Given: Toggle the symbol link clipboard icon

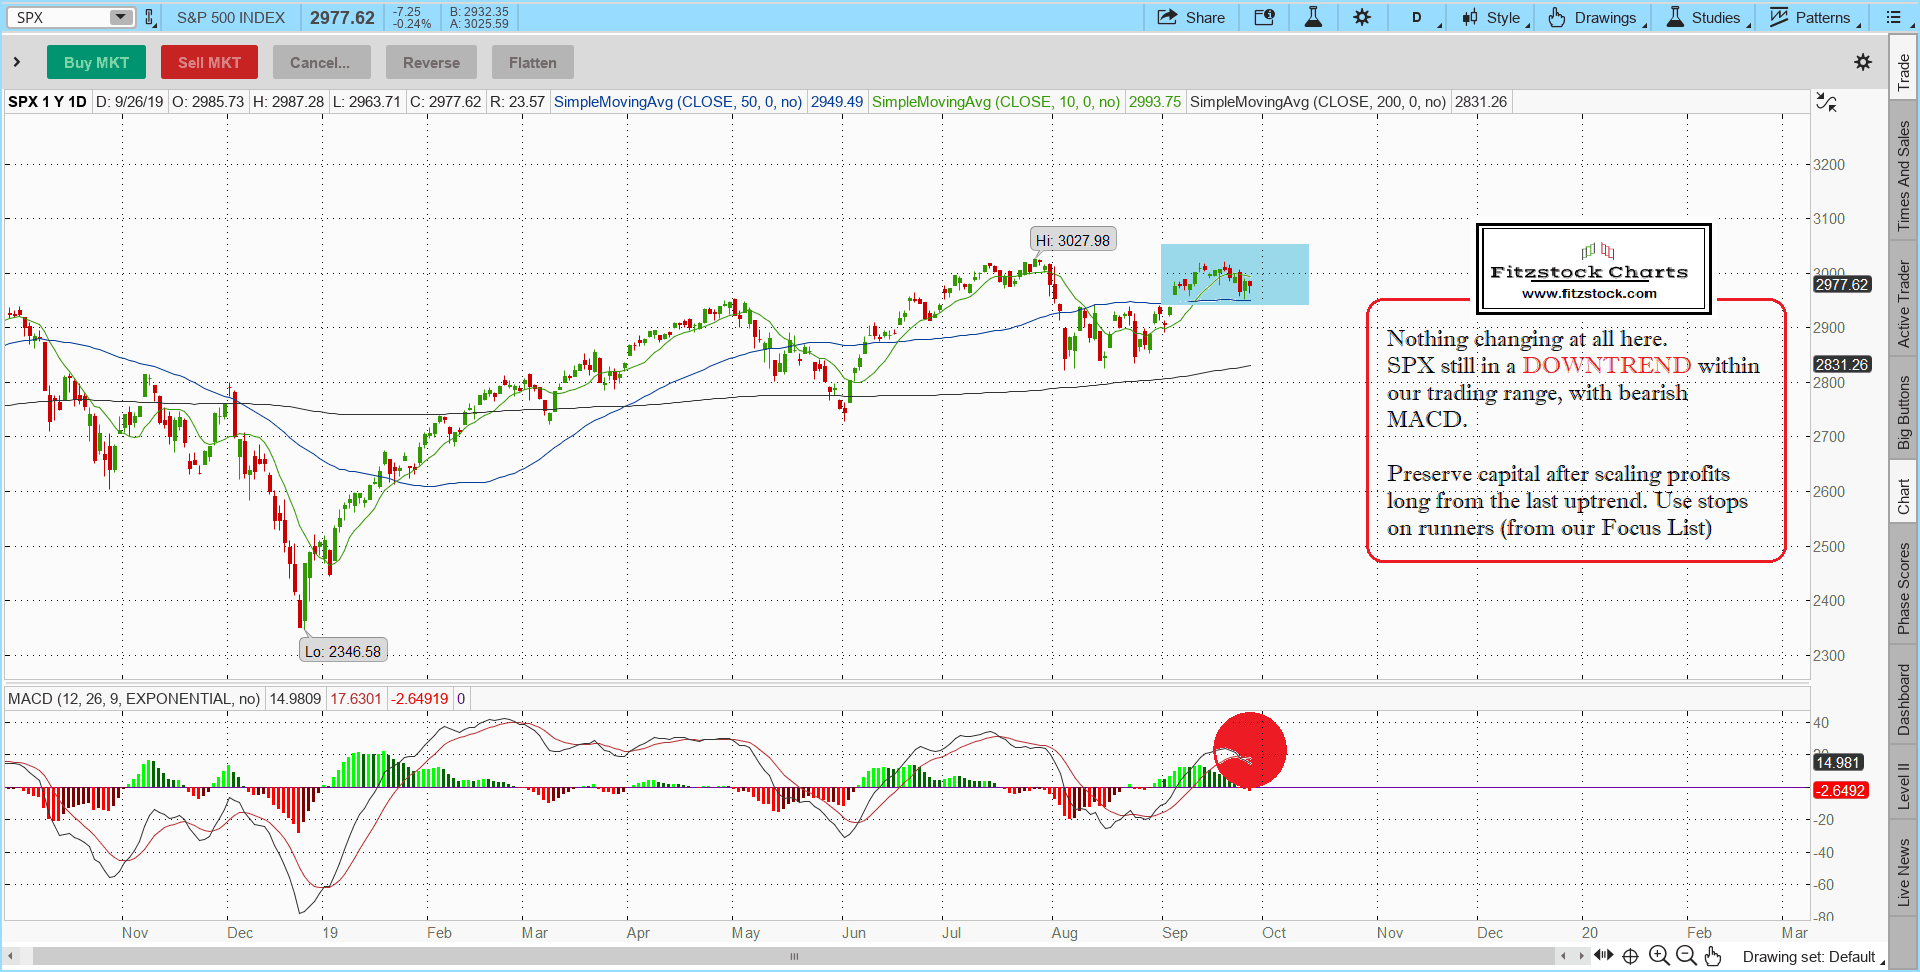Looking at the screenshot, I should (150, 18).
